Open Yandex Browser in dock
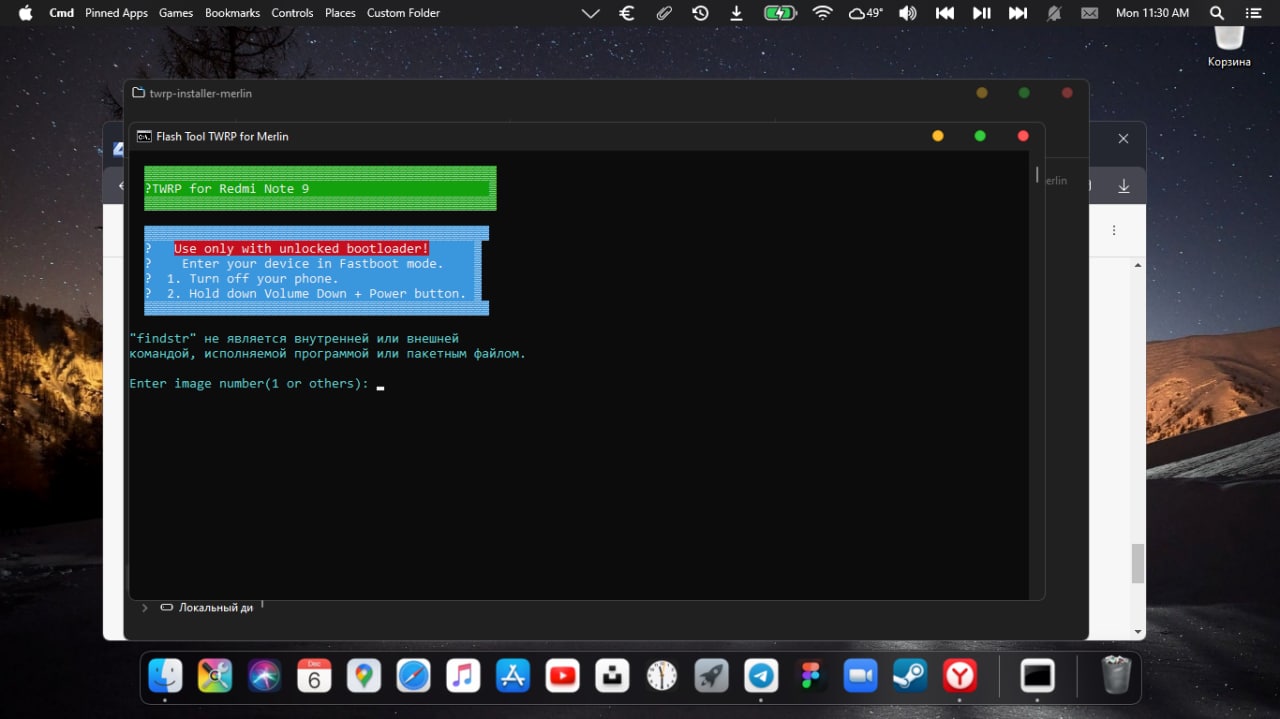Viewport: 1280px width, 719px height. (x=960, y=676)
